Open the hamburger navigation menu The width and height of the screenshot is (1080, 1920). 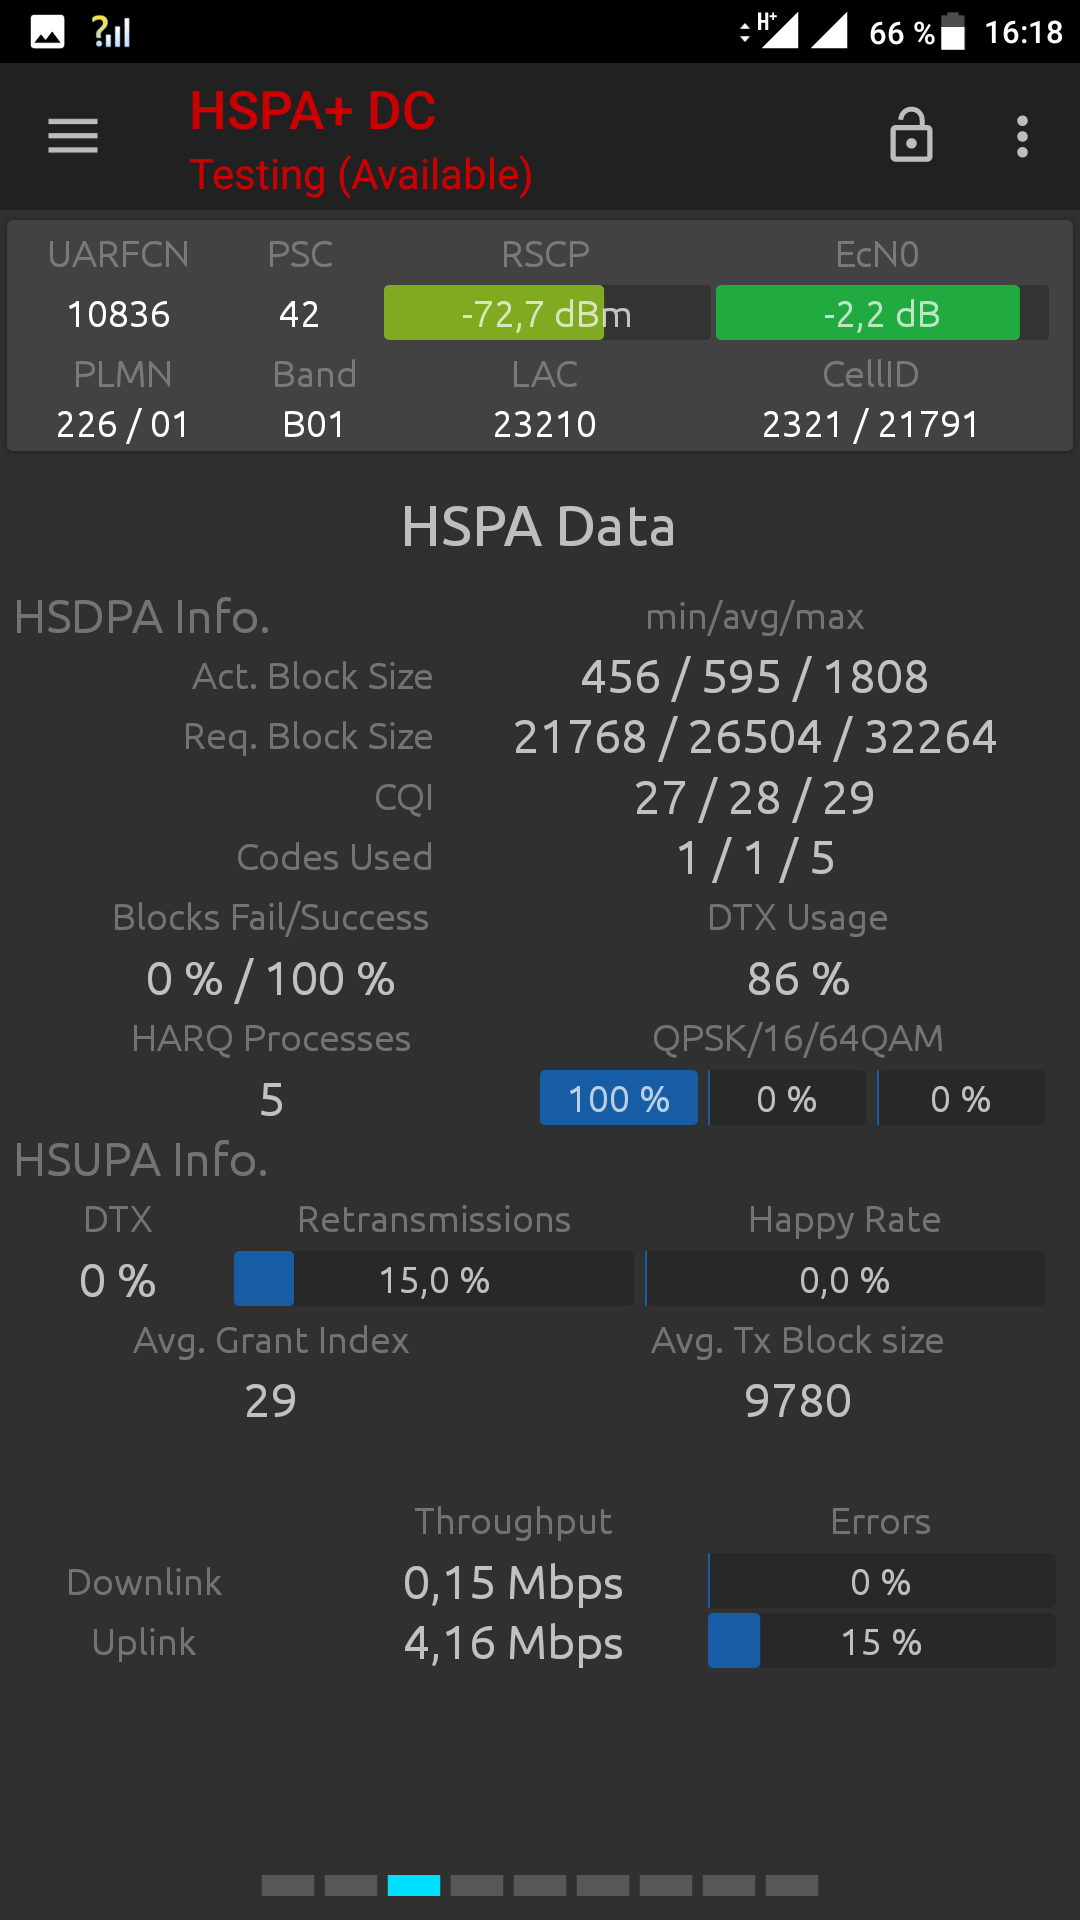coord(73,136)
